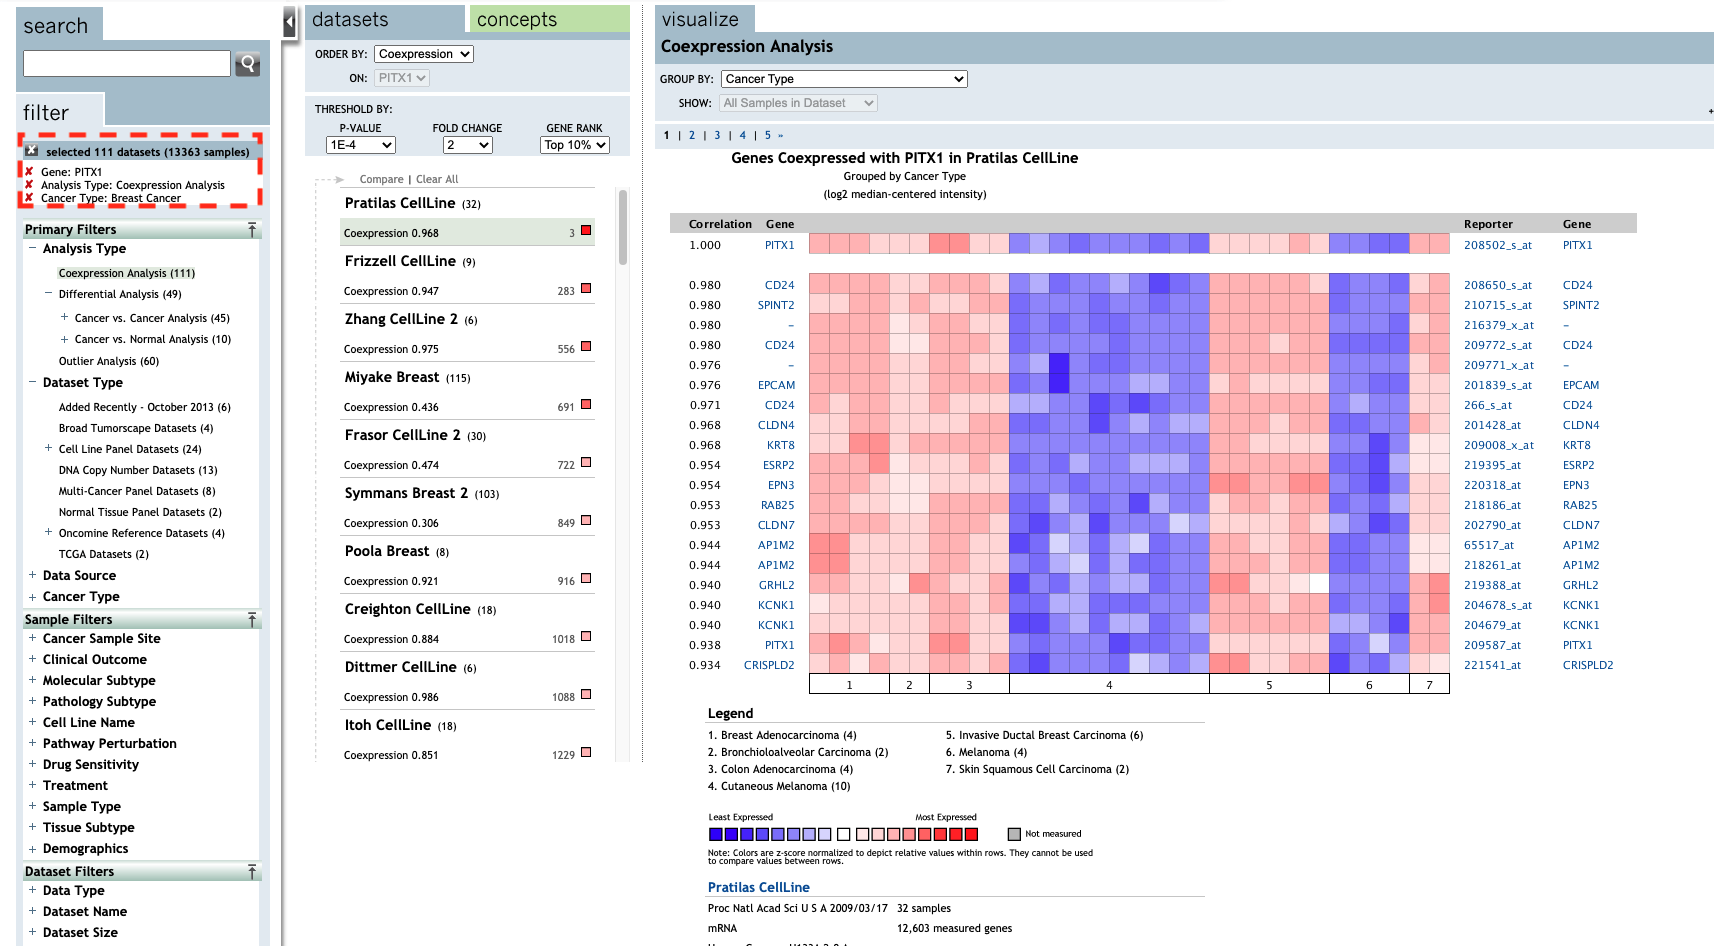Screen dimensions: 1714x946
Task: Click the Dataset Filters collapse arrow icon
Action: click(x=252, y=872)
